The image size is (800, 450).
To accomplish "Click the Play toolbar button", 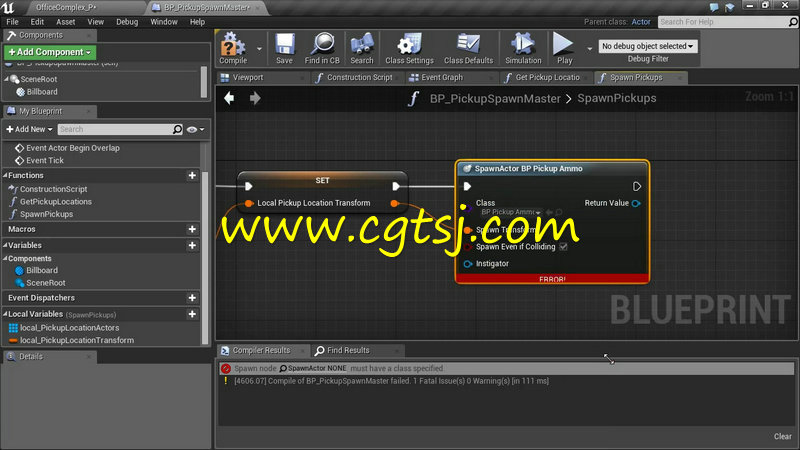I will coord(564,48).
